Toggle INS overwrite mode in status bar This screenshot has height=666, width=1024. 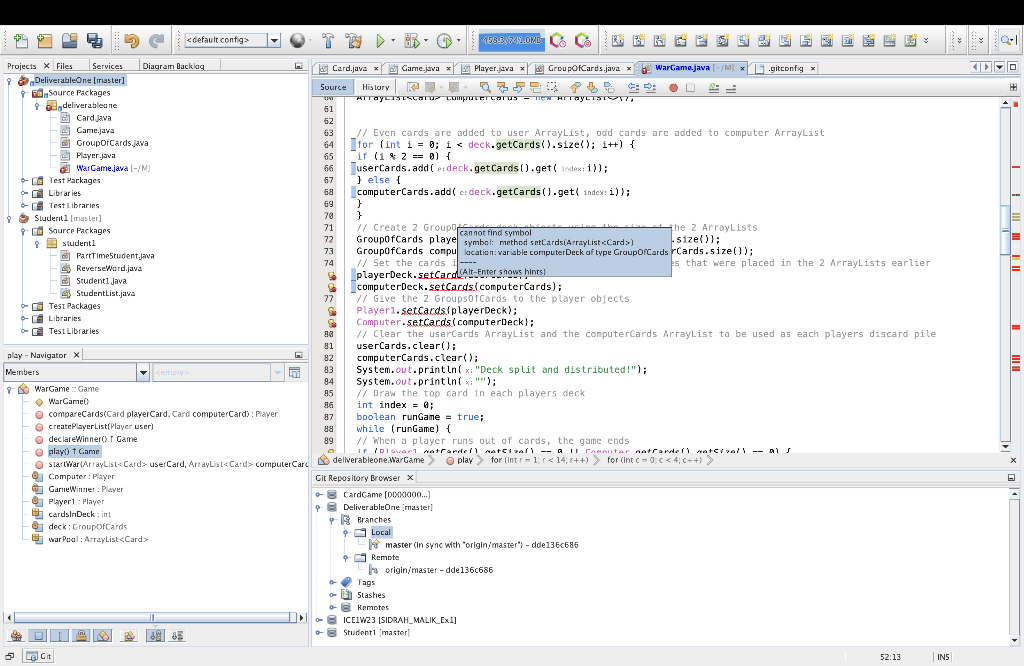(942, 656)
